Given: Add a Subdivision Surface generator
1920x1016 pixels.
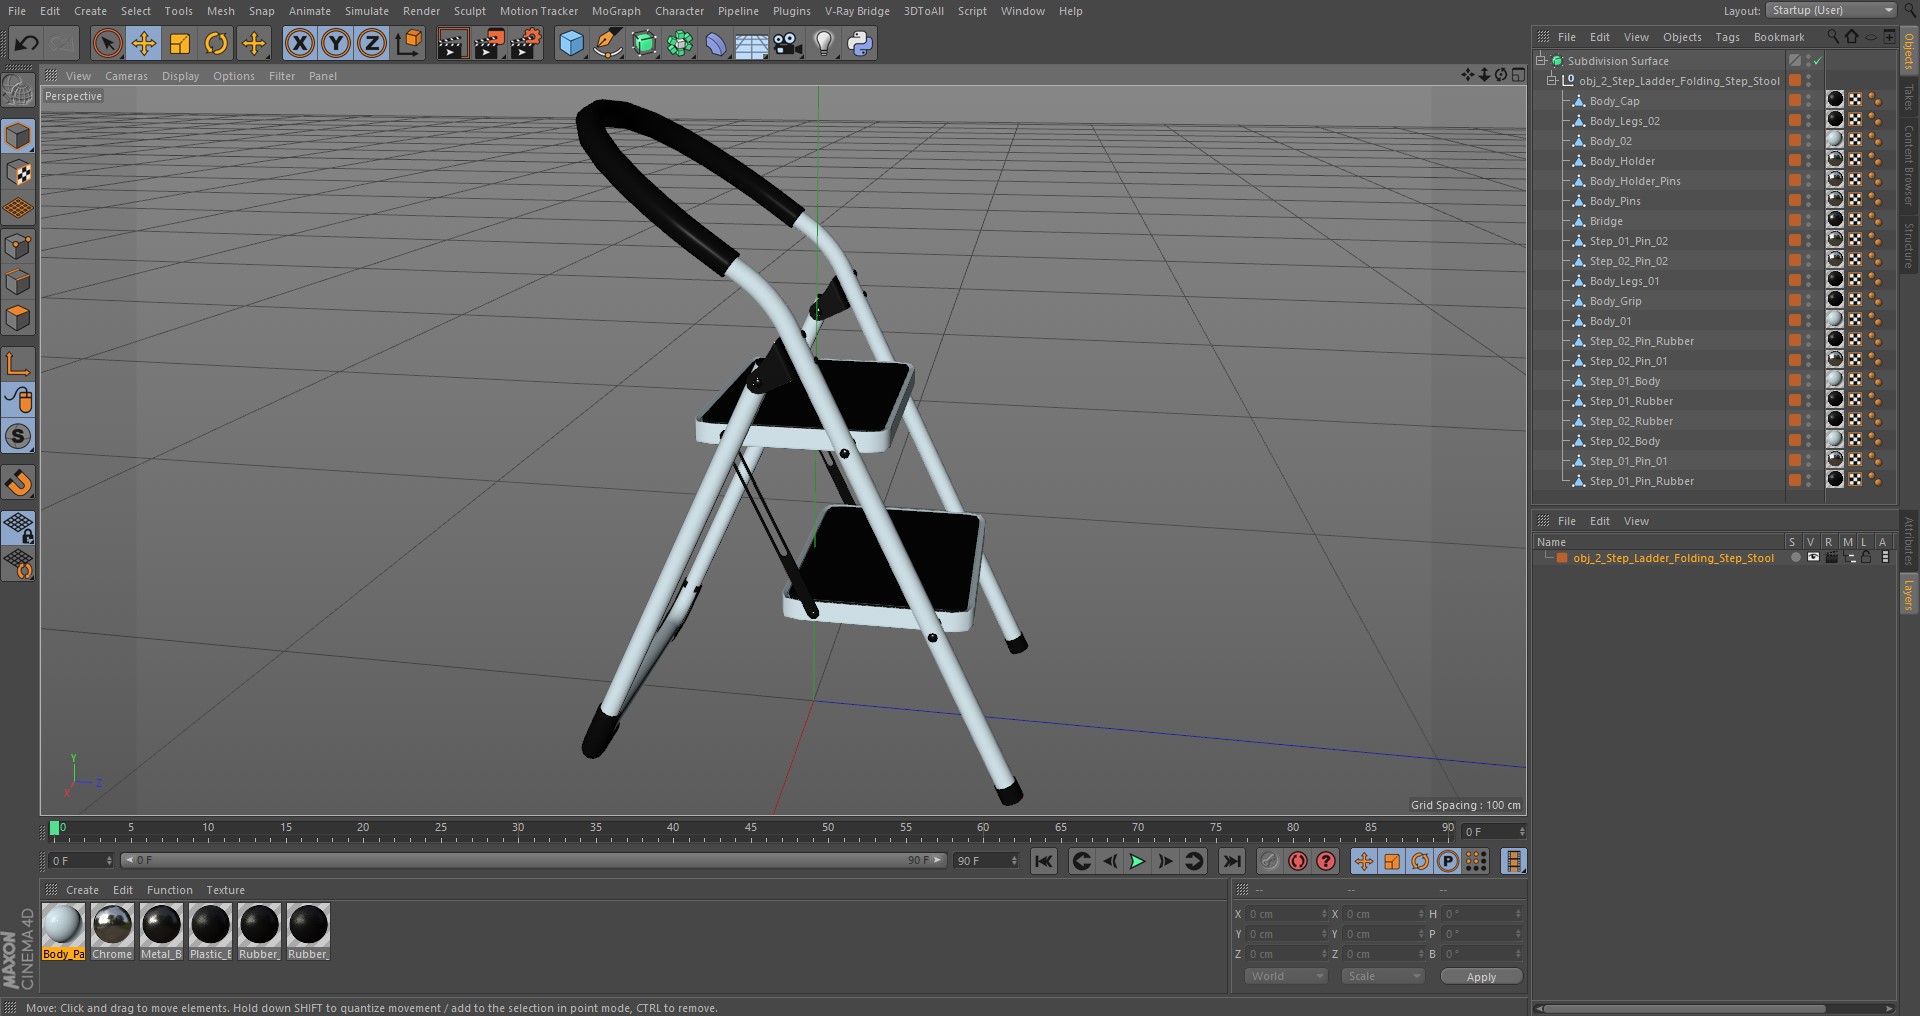Looking at the screenshot, I should point(644,43).
